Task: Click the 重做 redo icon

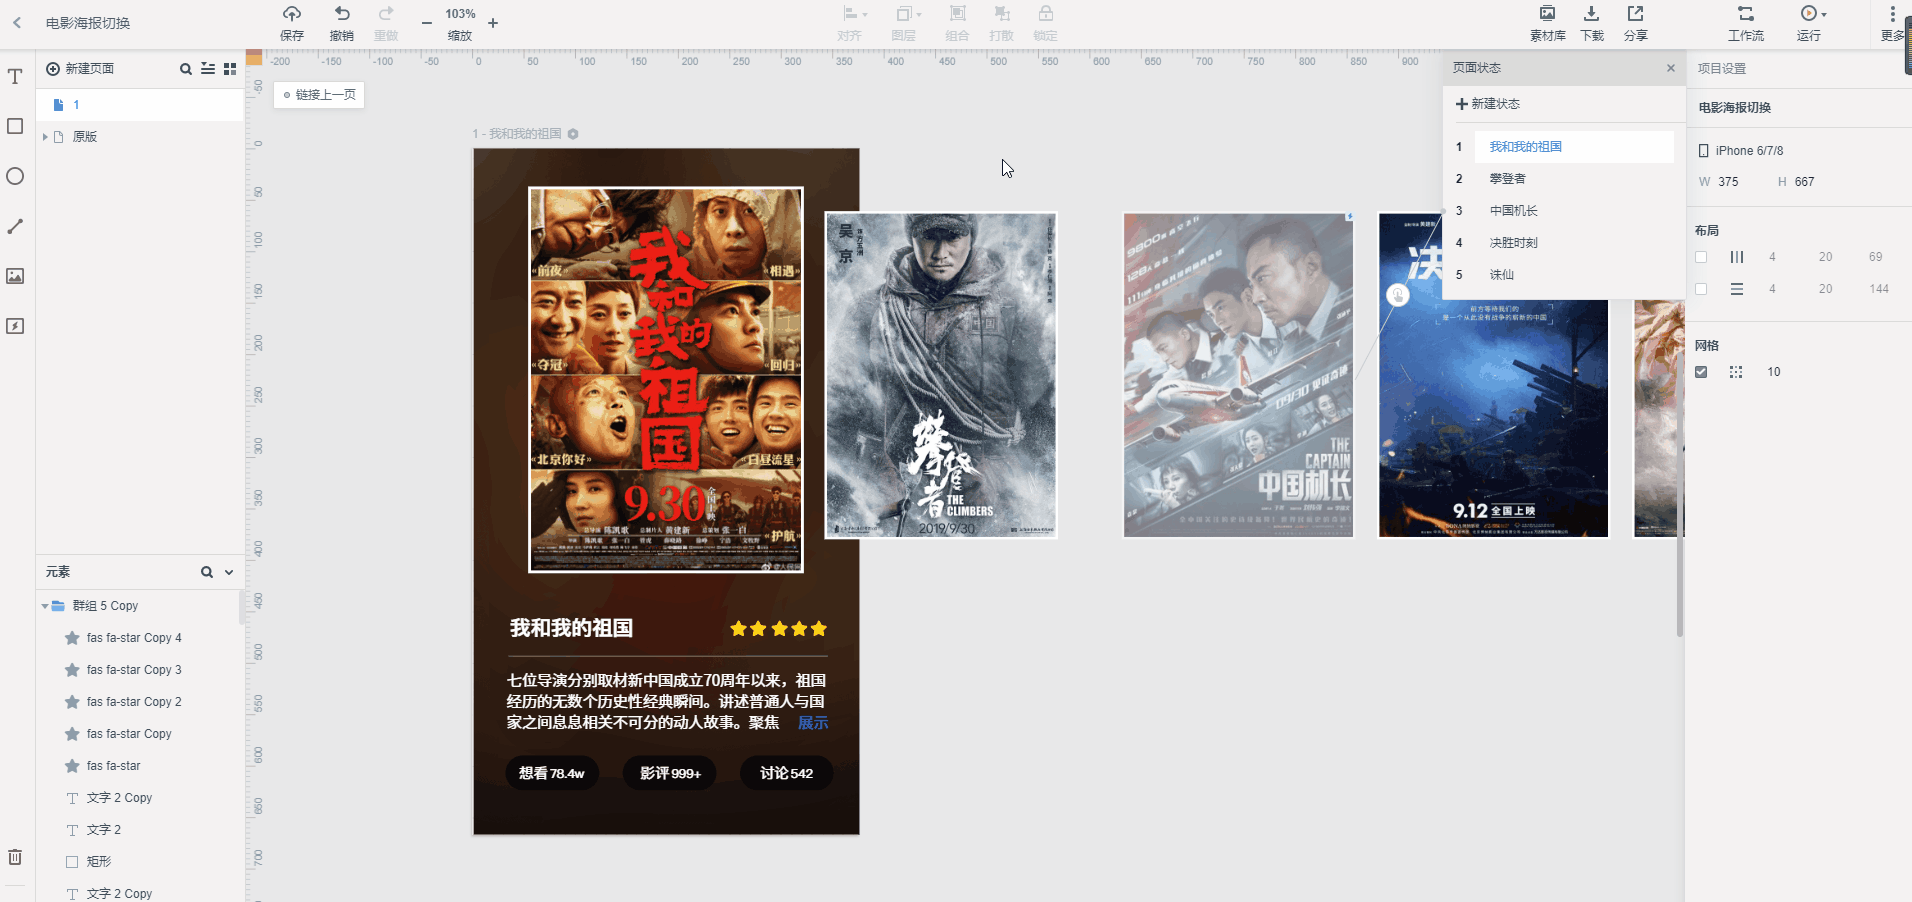Action: [x=386, y=22]
